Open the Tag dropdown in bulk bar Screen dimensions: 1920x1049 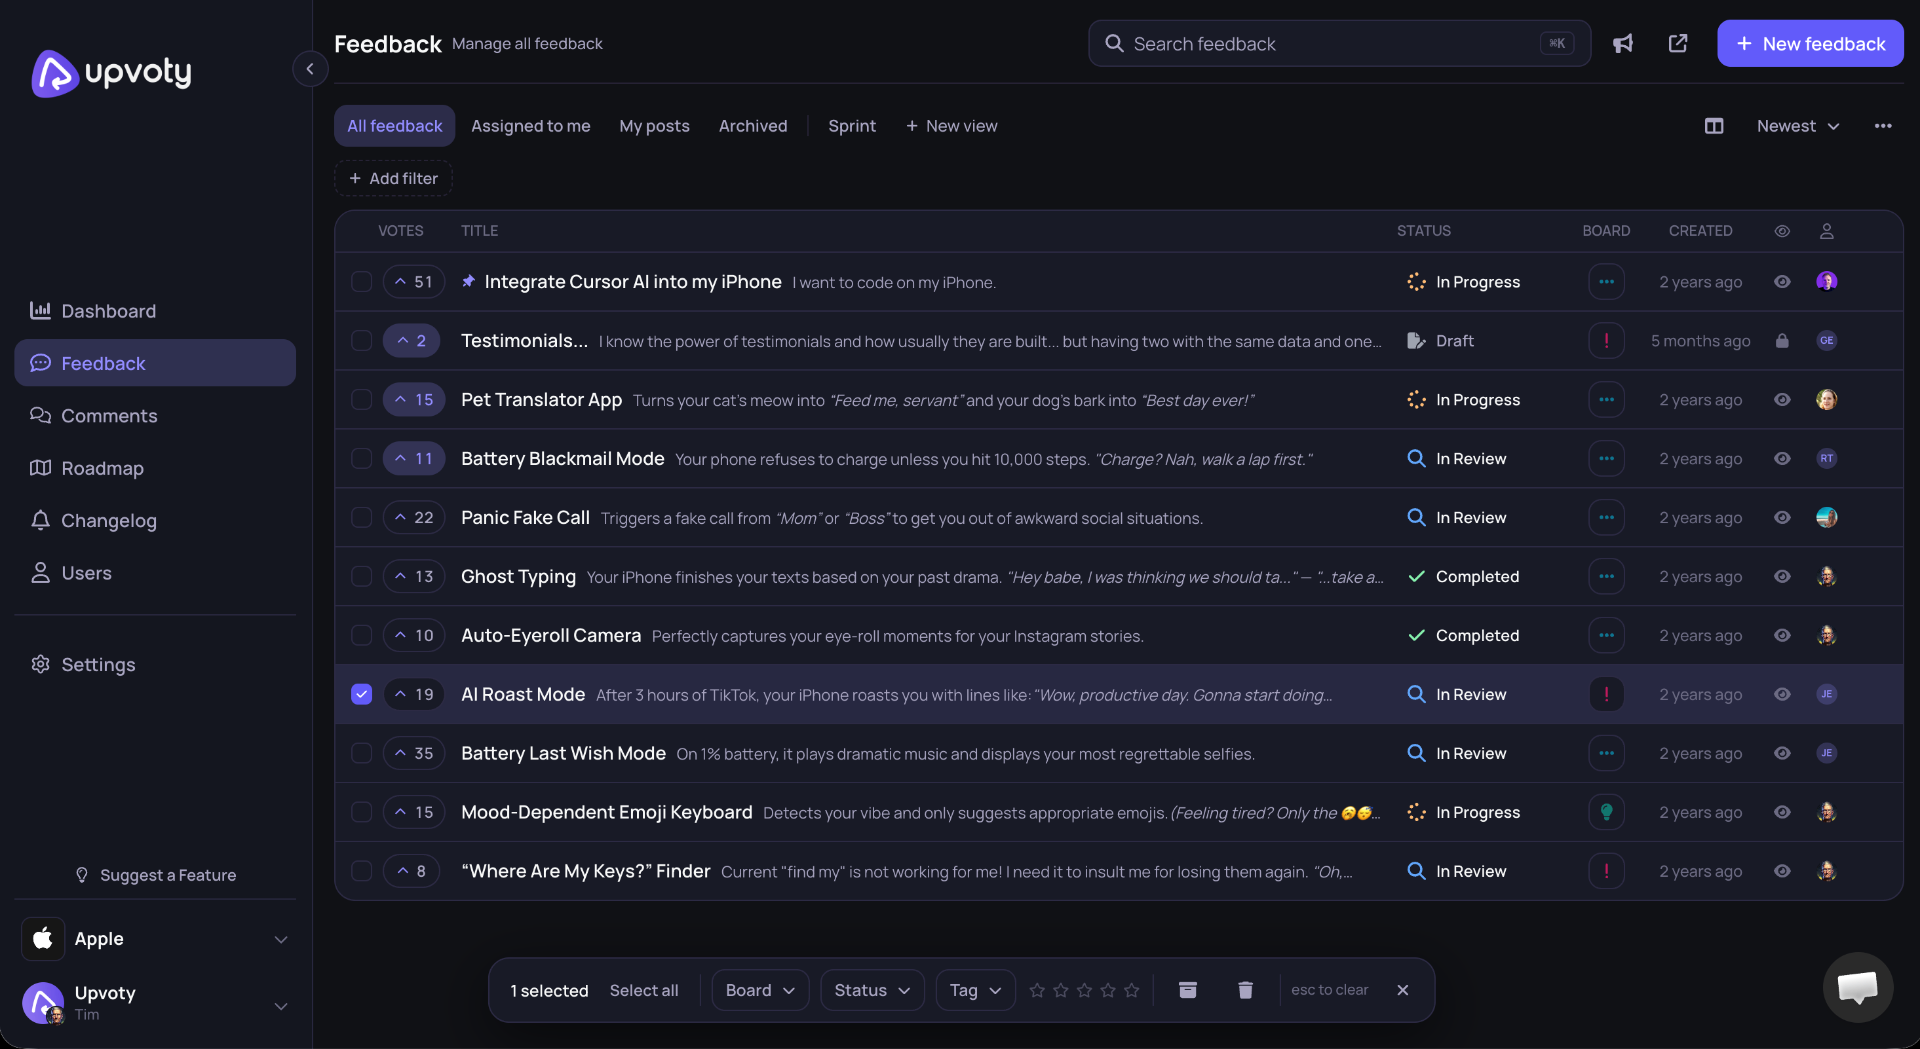click(975, 990)
